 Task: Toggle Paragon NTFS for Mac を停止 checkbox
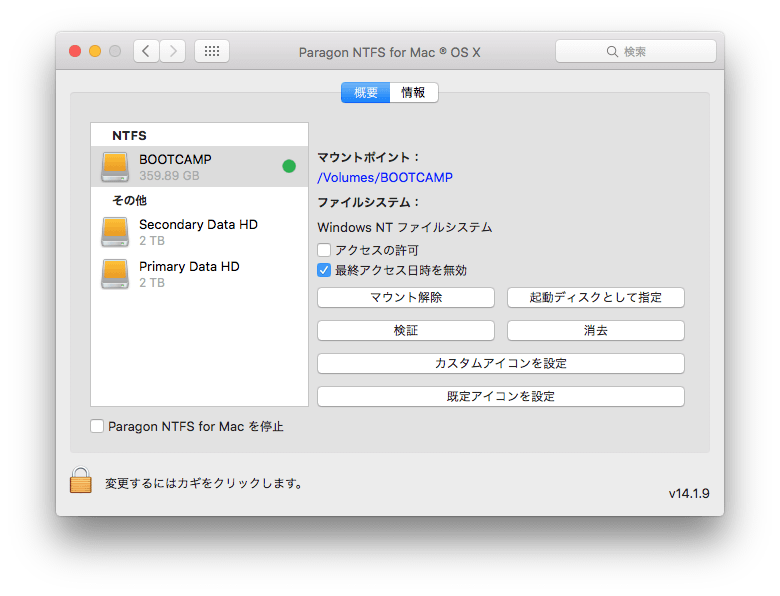(97, 426)
